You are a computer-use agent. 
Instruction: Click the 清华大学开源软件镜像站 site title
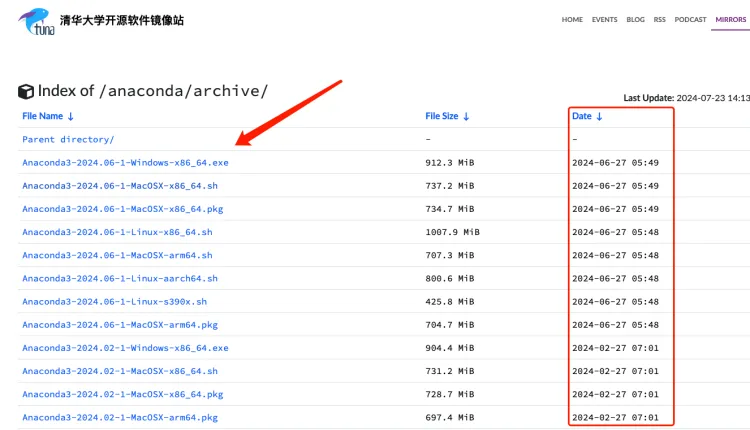pyautogui.click(x=121, y=20)
